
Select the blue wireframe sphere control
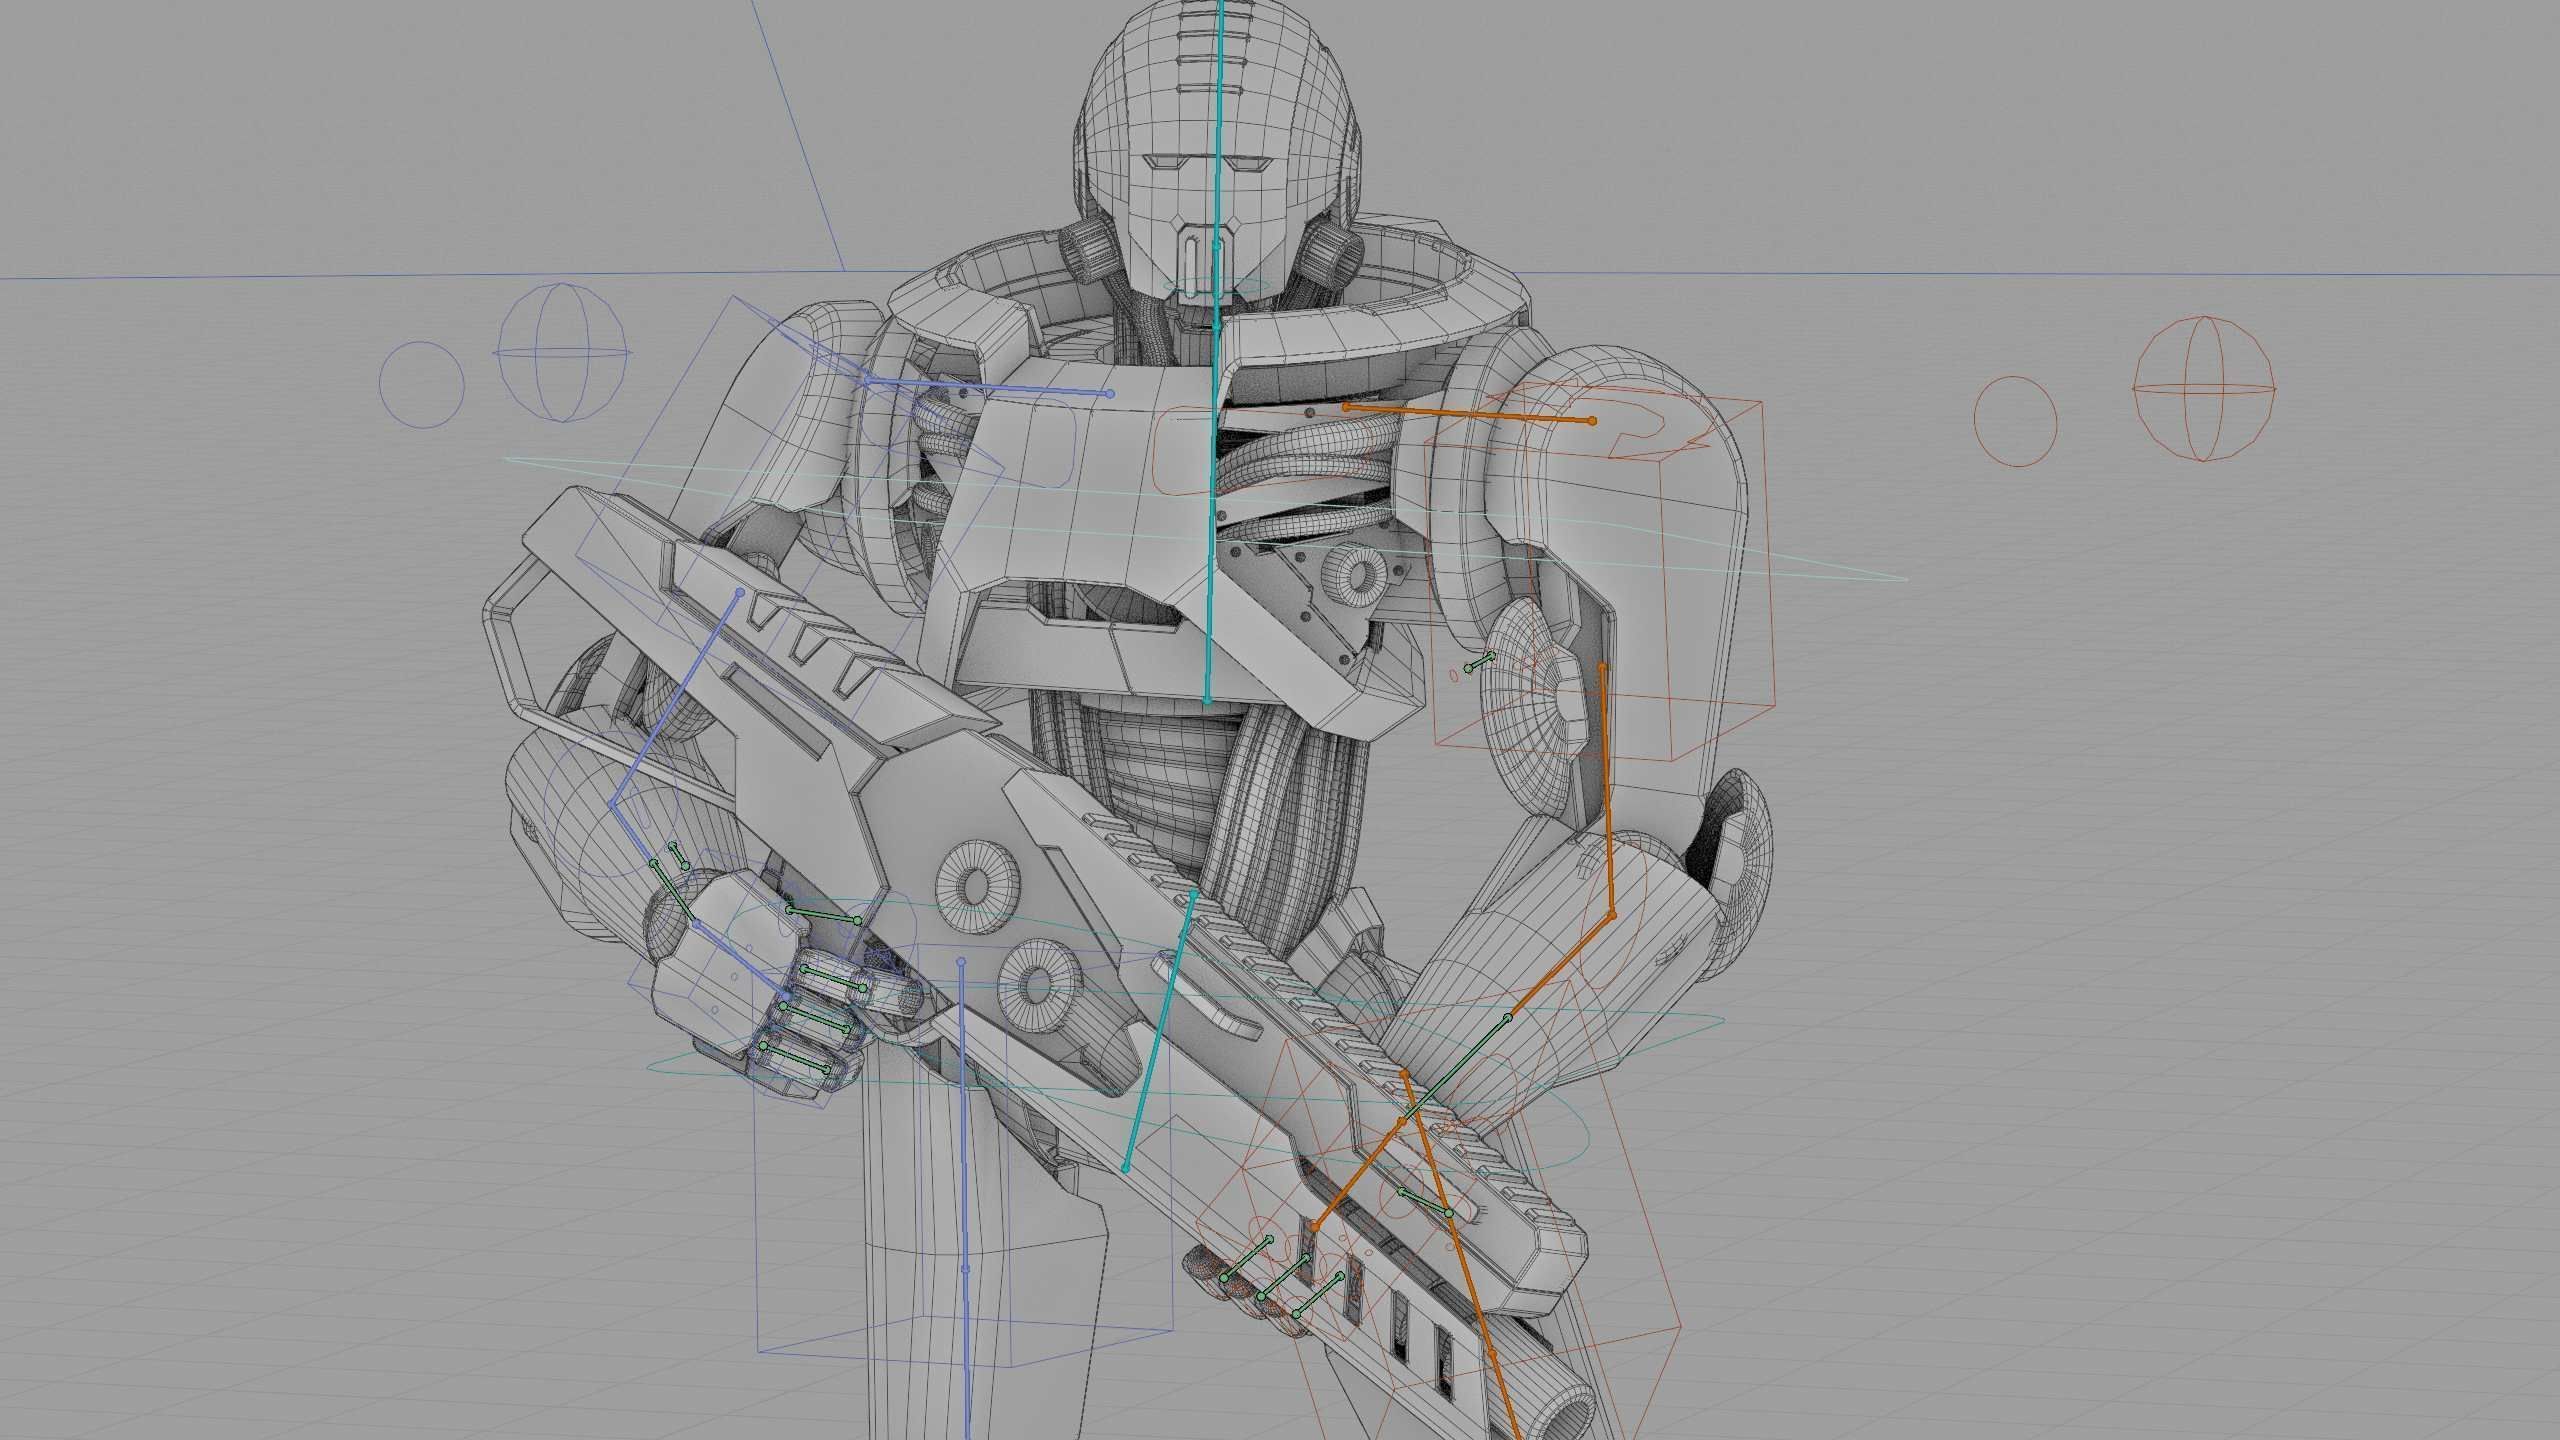pos(565,352)
